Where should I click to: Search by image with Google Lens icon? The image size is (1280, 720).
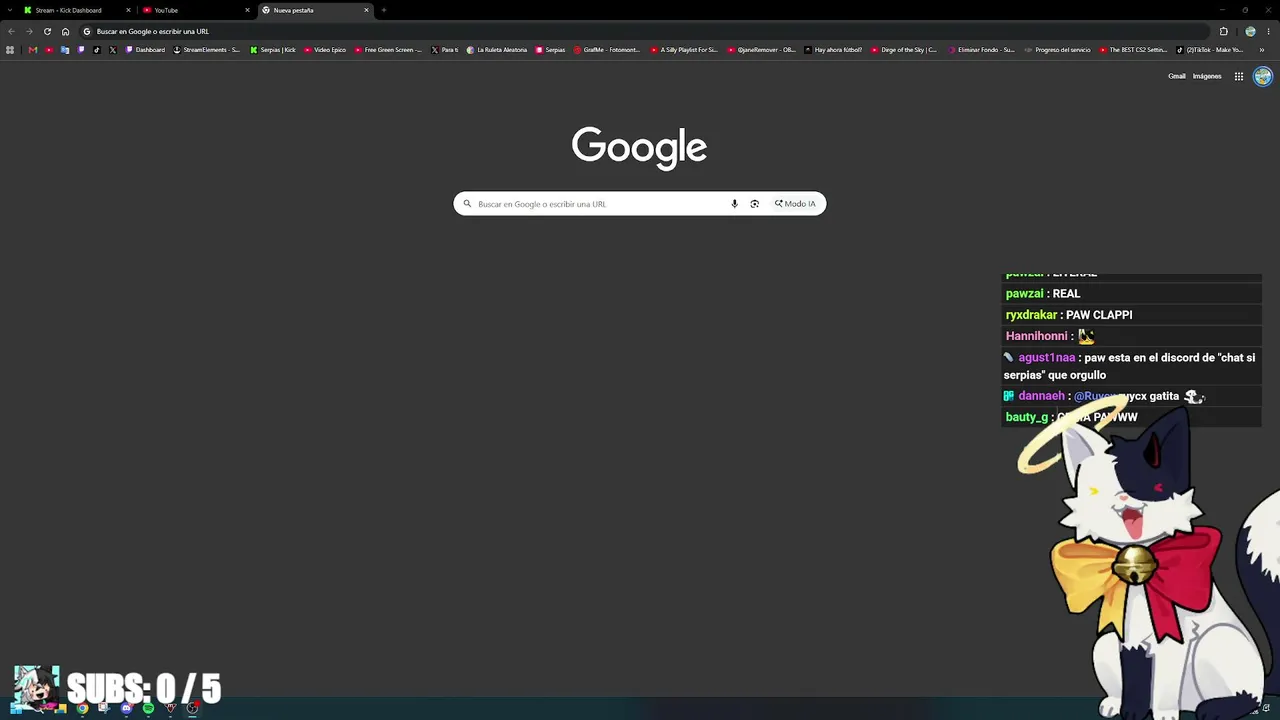755,204
